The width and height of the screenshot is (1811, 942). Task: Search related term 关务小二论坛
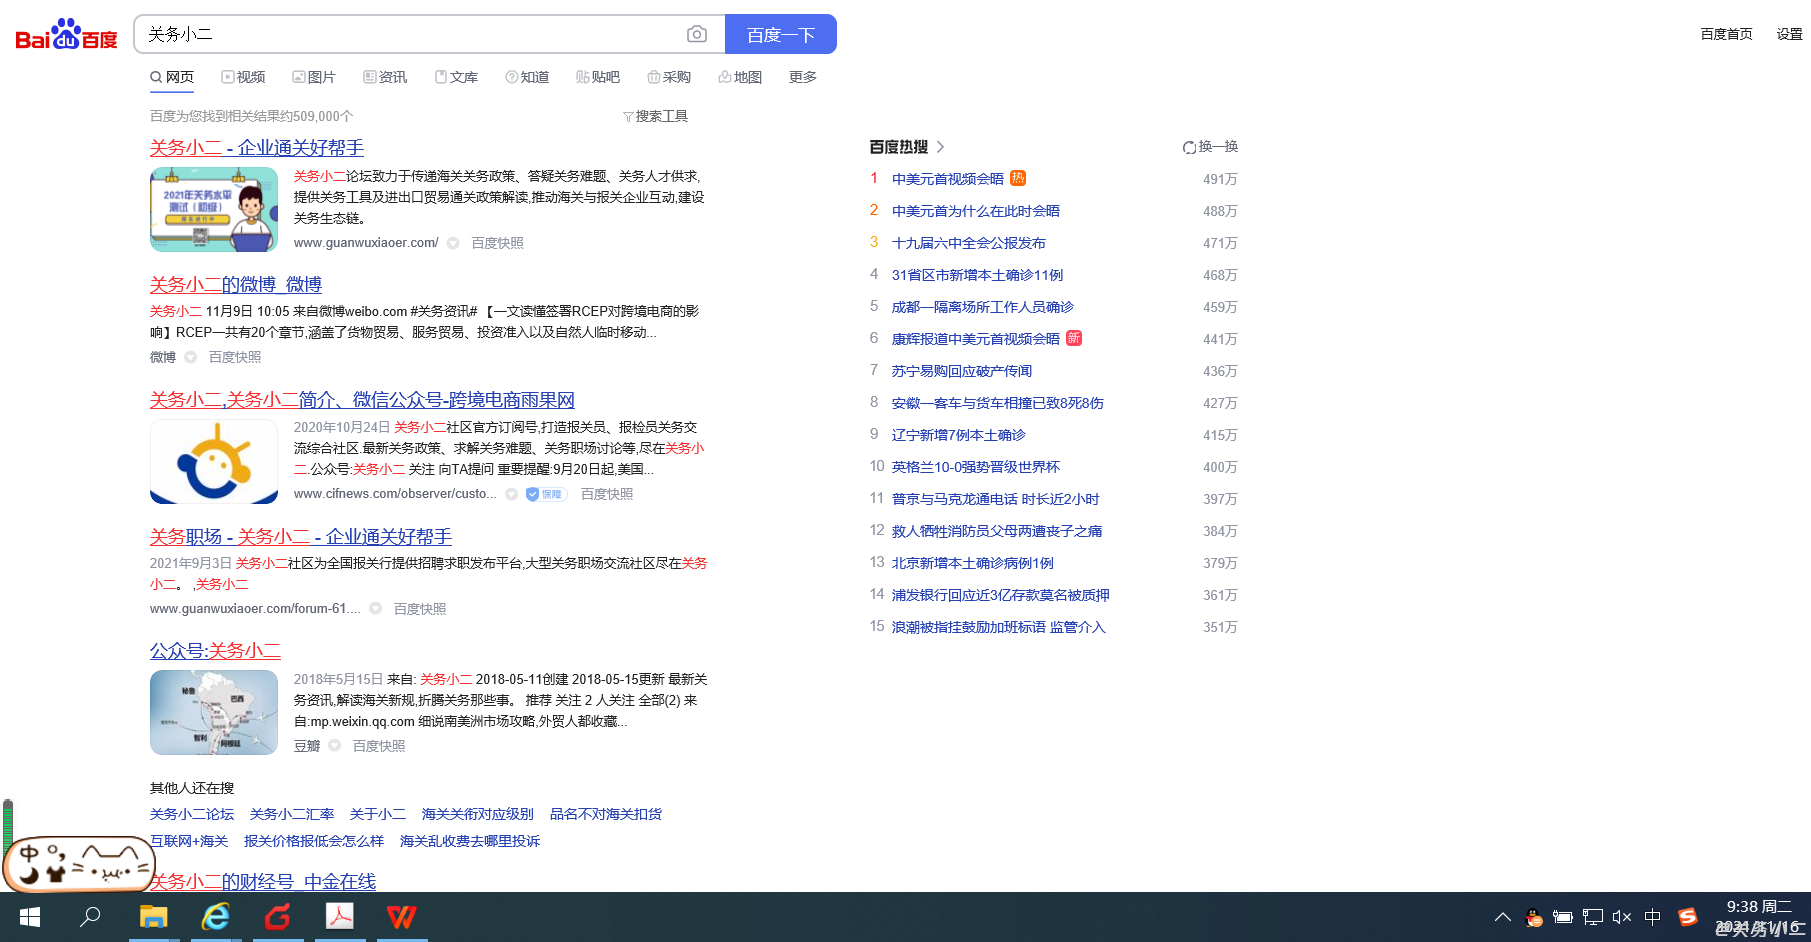192,814
